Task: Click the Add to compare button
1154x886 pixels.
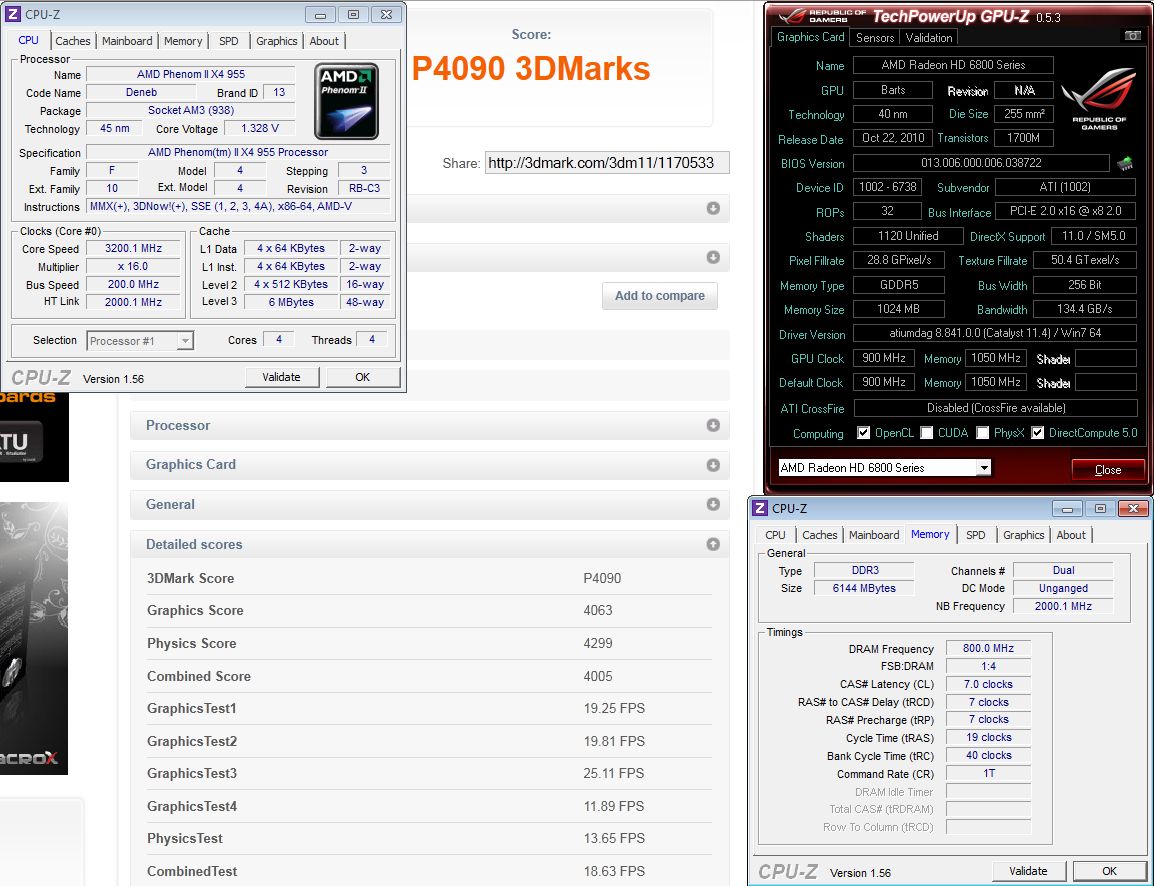Action: [x=660, y=296]
